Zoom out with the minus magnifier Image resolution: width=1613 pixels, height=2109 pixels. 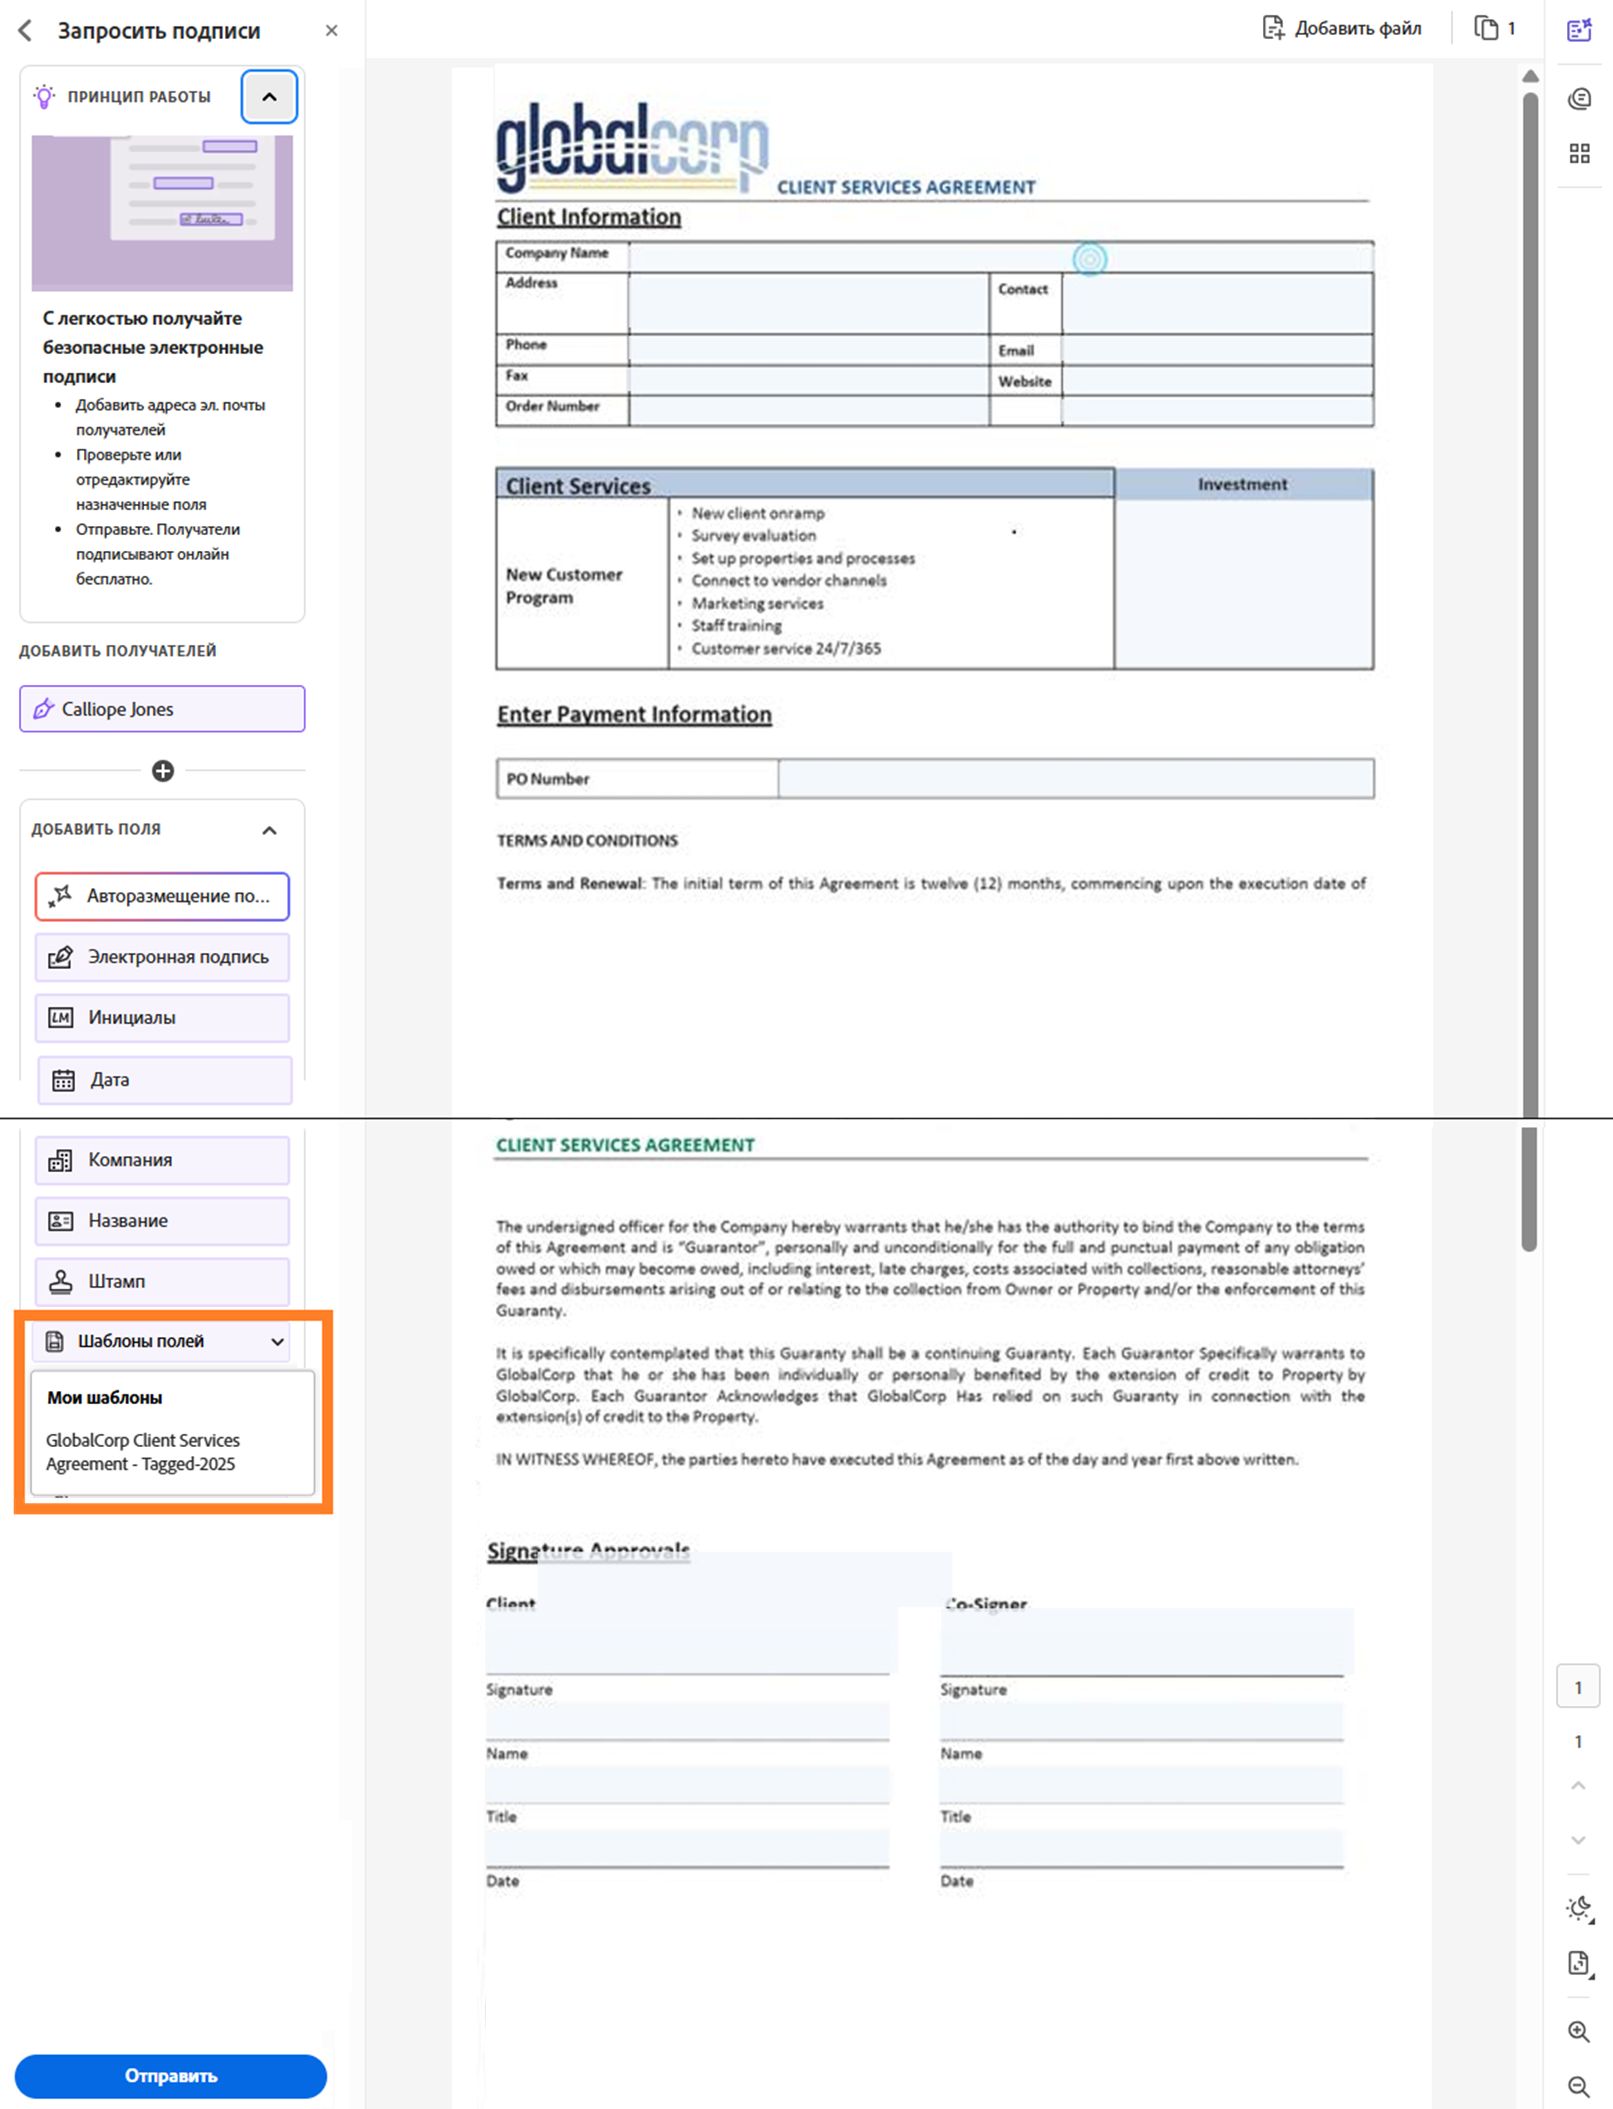pos(1579,2087)
